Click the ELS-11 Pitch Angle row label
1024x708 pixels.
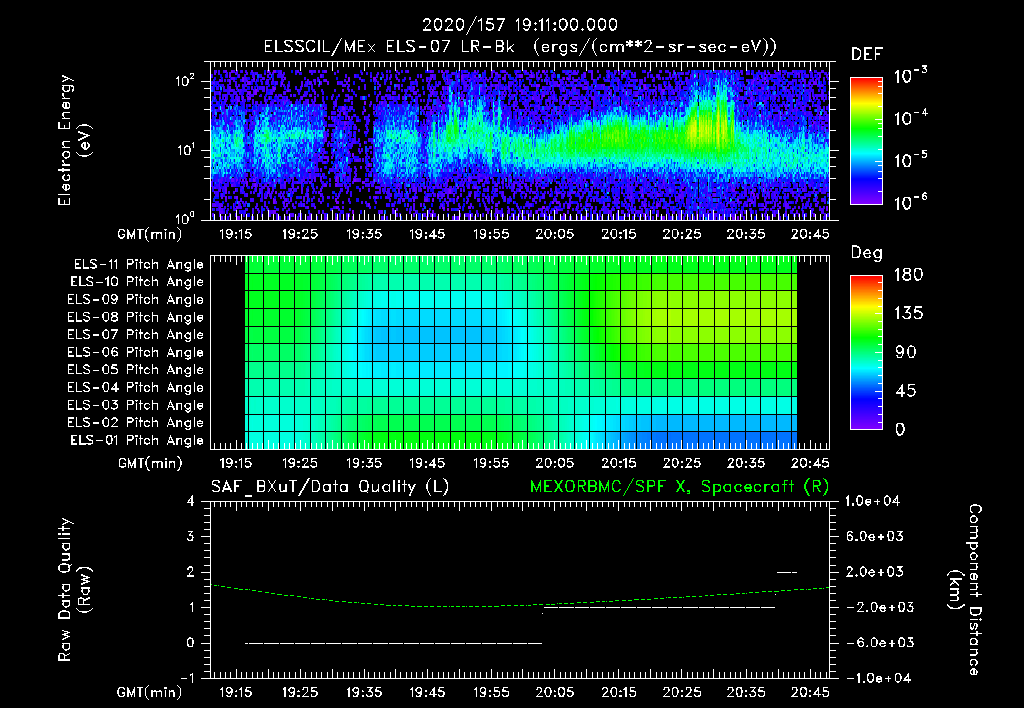[x=138, y=265]
